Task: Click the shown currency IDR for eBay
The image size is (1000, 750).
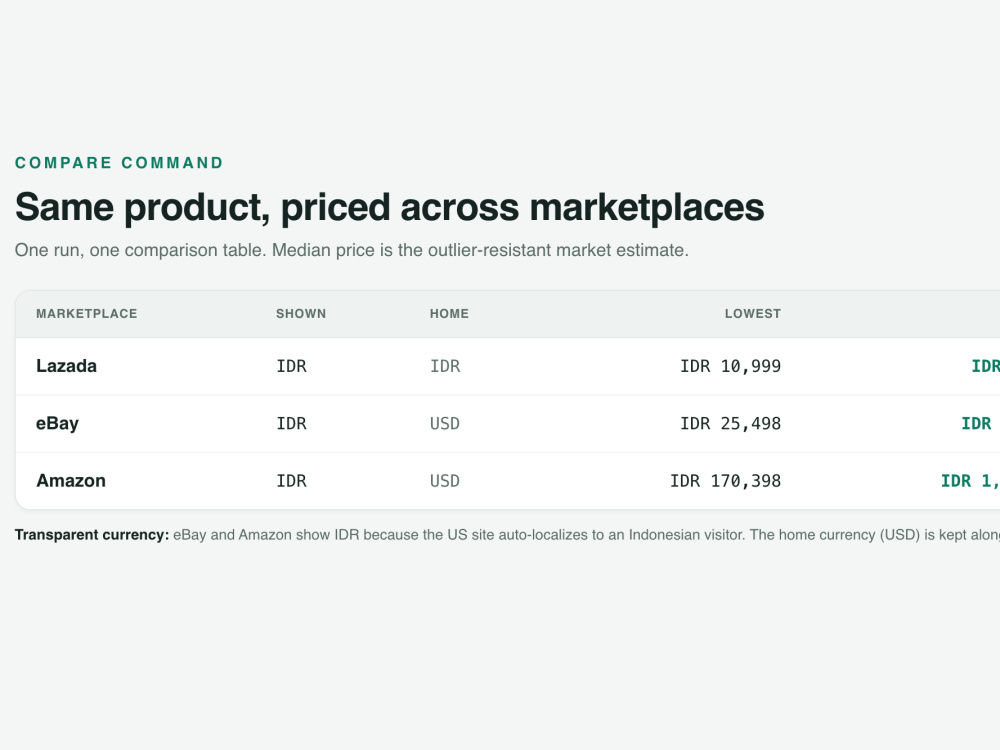Action: (291, 423)
